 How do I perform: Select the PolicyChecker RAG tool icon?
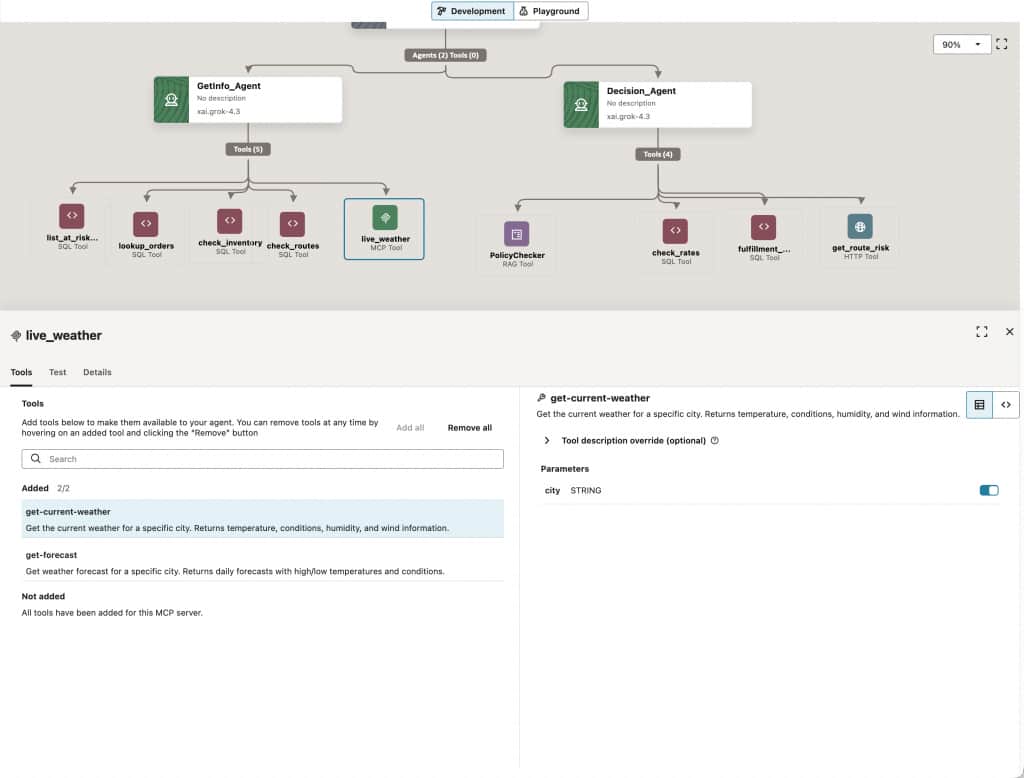coord(517,234)
